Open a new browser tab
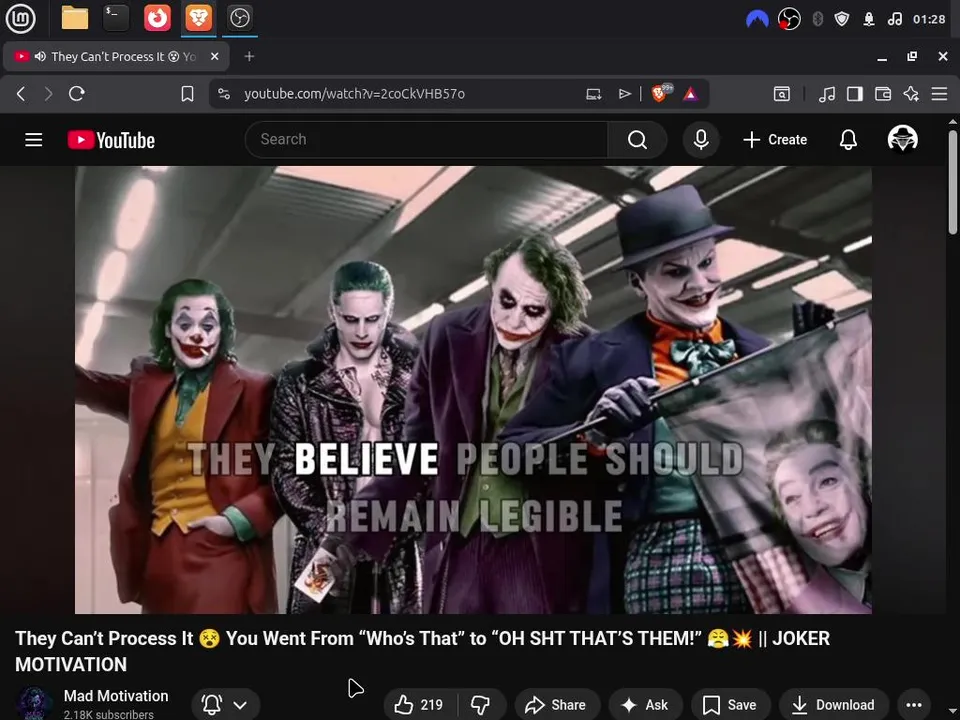The height and width of the screenshot is (720, 960). point(249,56)
